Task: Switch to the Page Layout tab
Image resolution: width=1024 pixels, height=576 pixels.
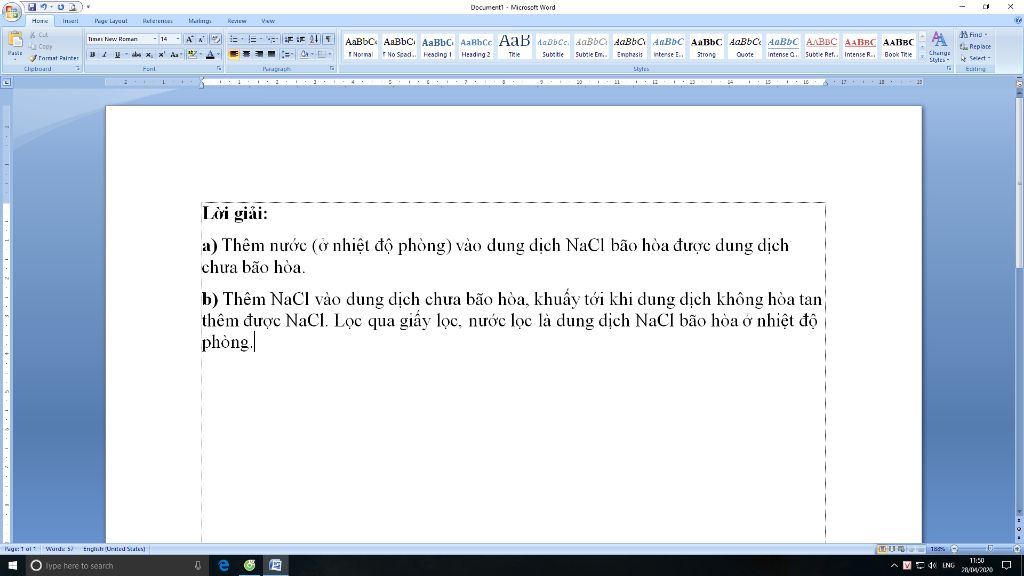Action: pyautogui.click(x=110, y=21)
